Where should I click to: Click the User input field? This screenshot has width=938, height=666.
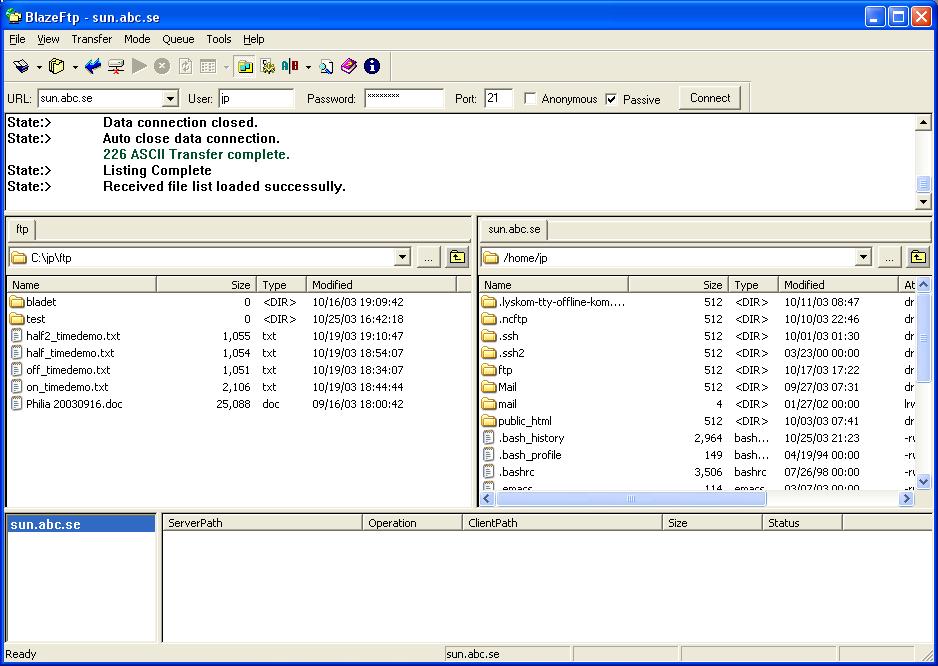[x=257, y=98]
